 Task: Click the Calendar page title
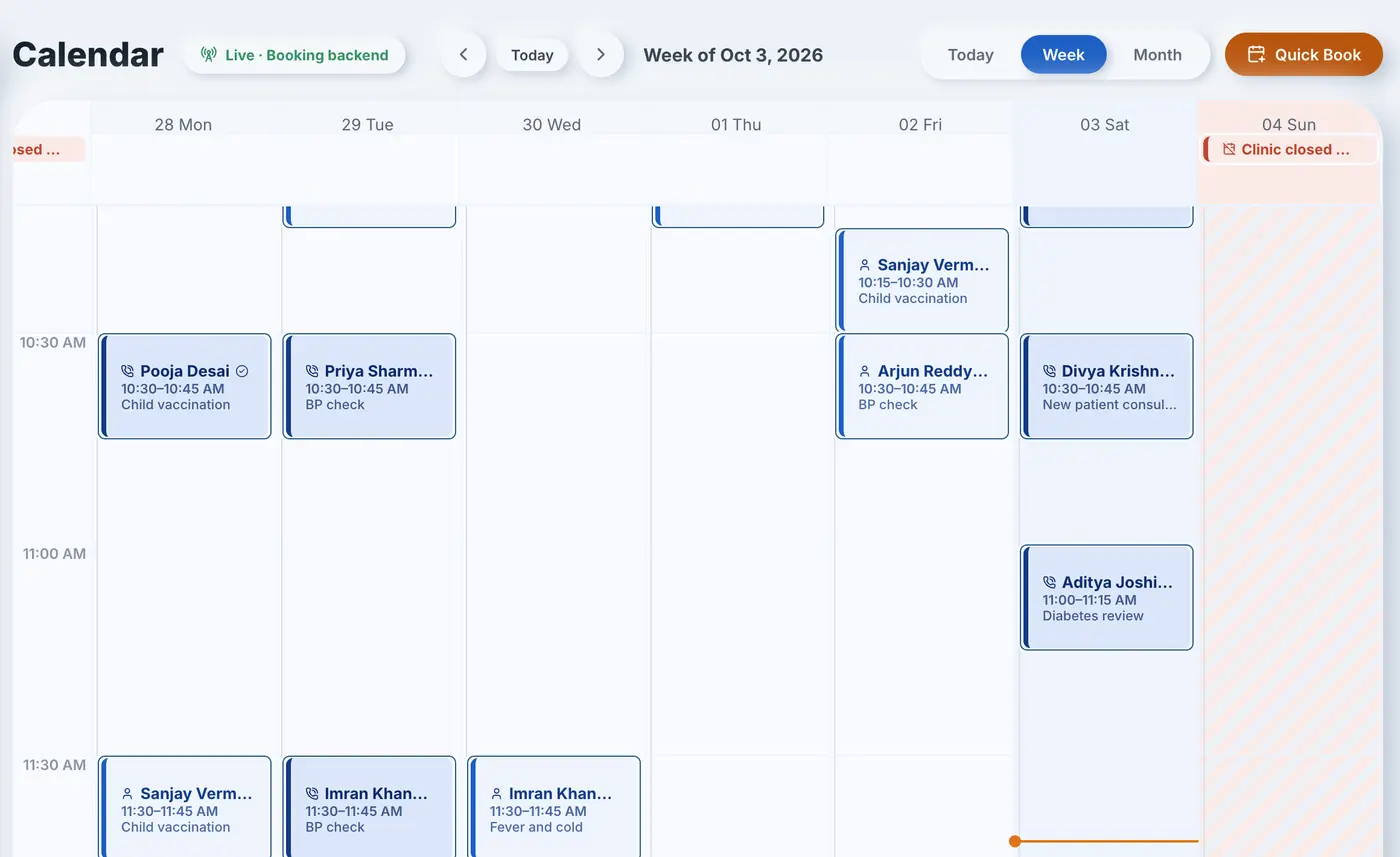(88, 54)
